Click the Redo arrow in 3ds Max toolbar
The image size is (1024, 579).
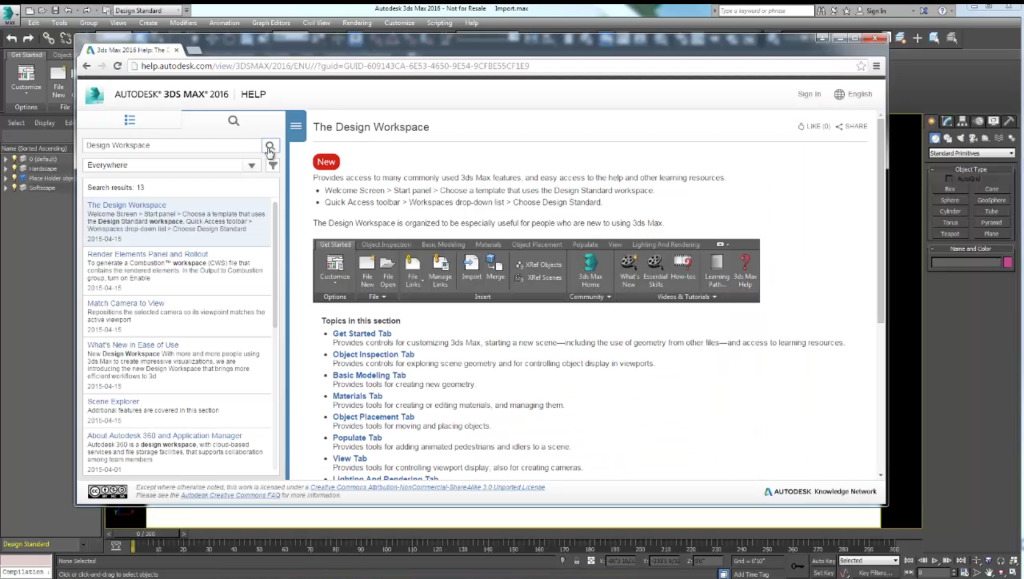coord(28,39)
